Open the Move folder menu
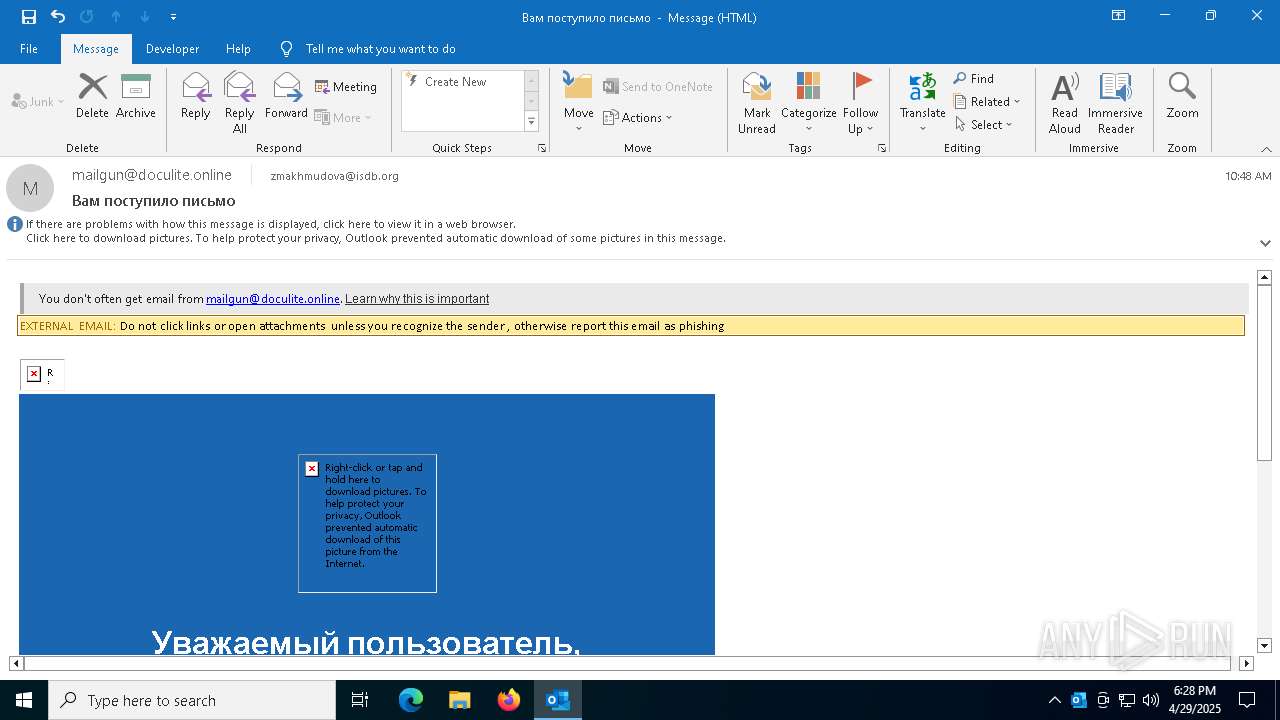This screenshot has height=720, width=1280. coord(578,102)
